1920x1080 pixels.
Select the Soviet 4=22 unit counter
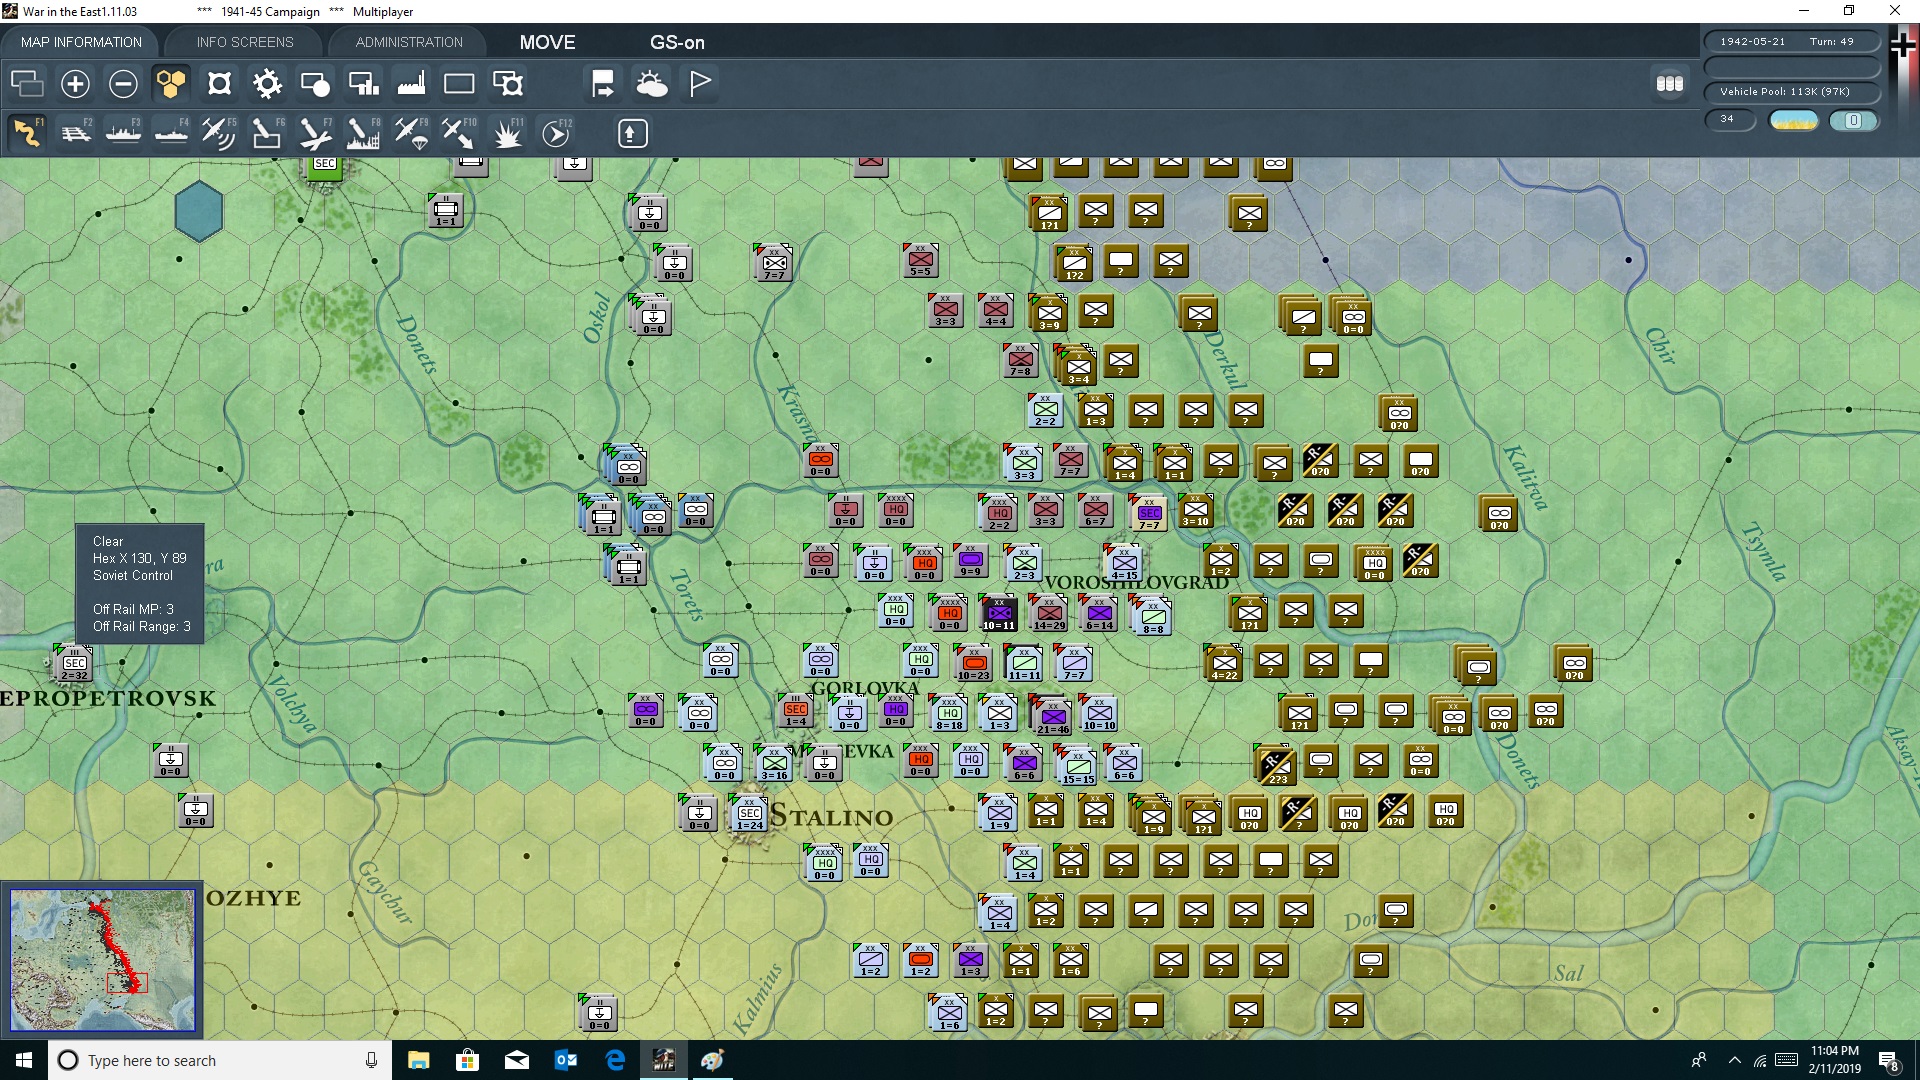tap(1224, 663)
